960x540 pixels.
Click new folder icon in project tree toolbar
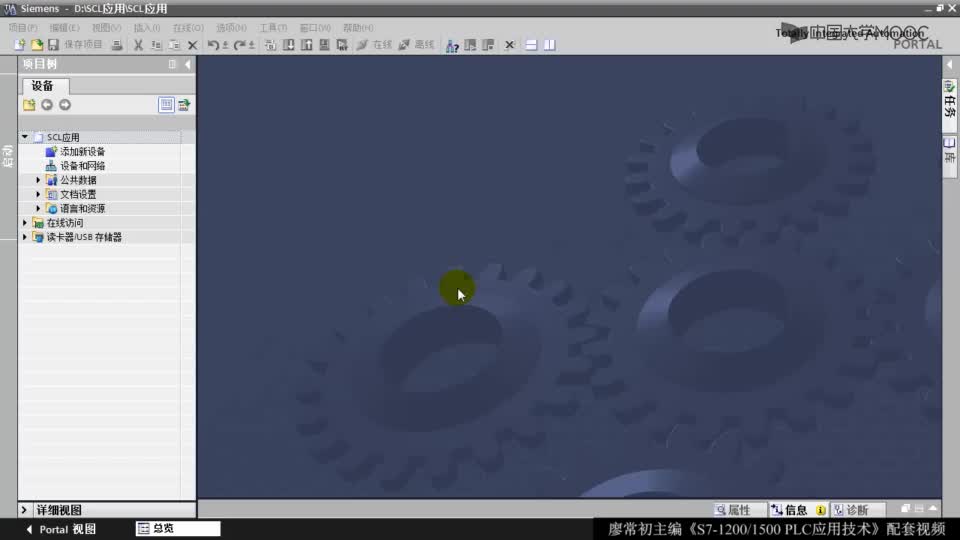[29, 105]
